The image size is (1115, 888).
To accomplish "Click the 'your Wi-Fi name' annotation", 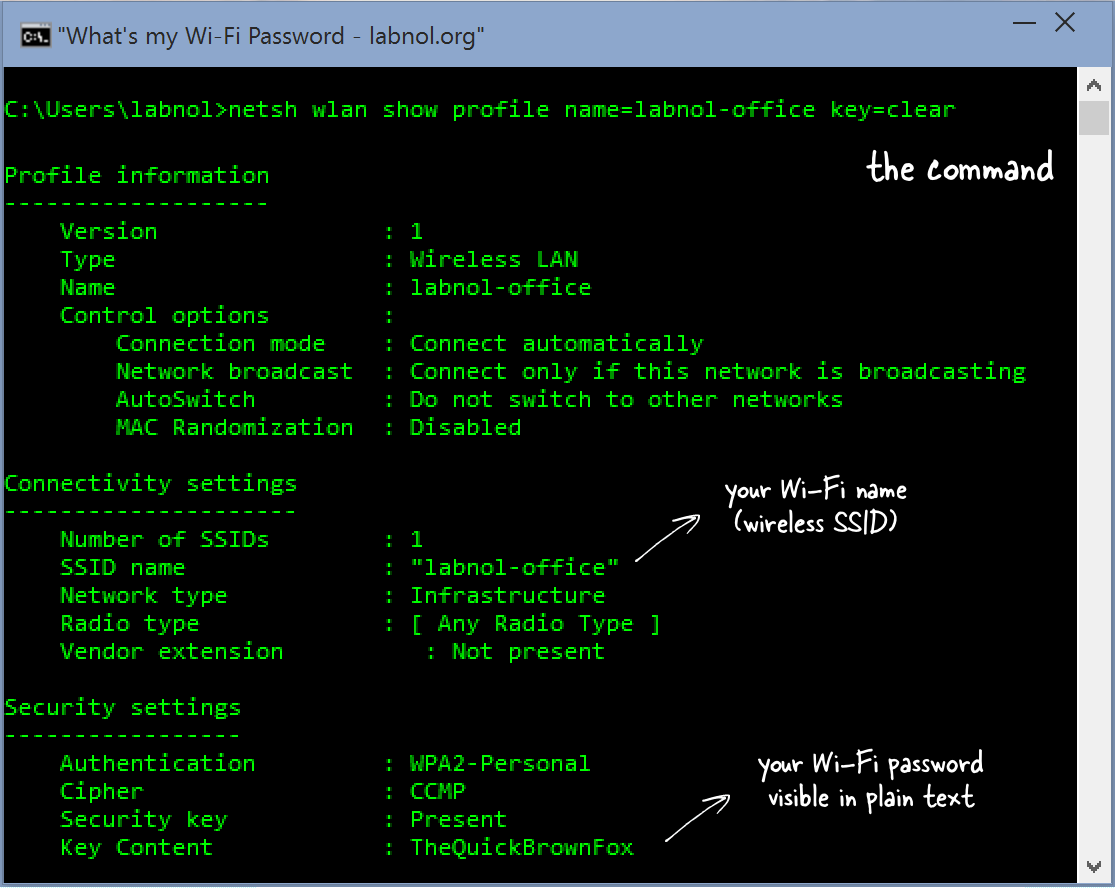I will [815, 505].
